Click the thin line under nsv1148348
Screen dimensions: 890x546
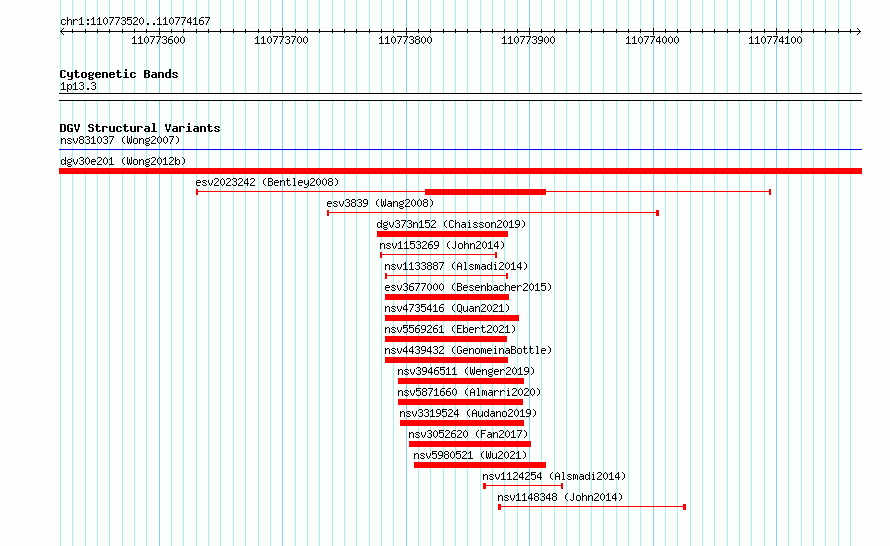pos(592,507)
